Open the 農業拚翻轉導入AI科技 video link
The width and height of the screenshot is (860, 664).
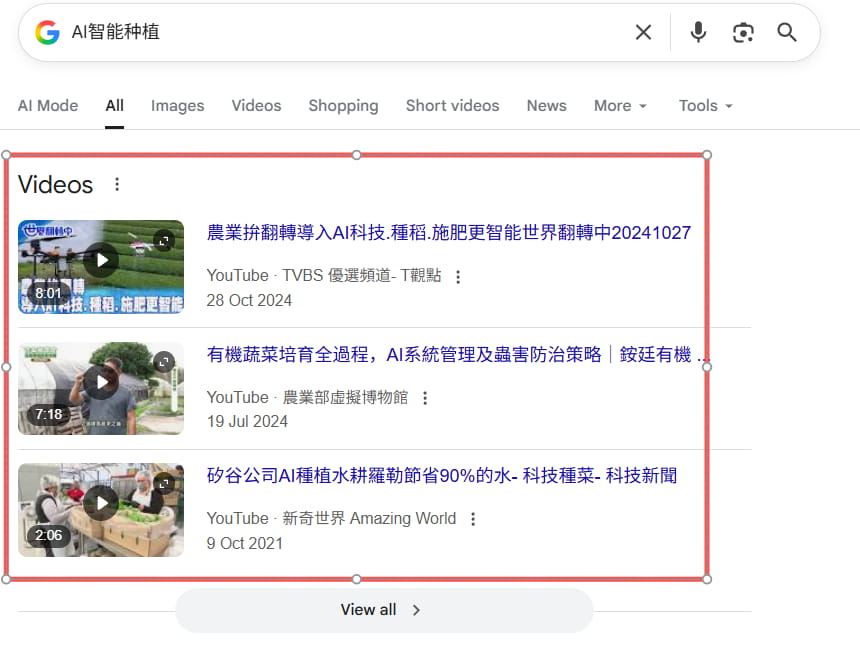448,232
